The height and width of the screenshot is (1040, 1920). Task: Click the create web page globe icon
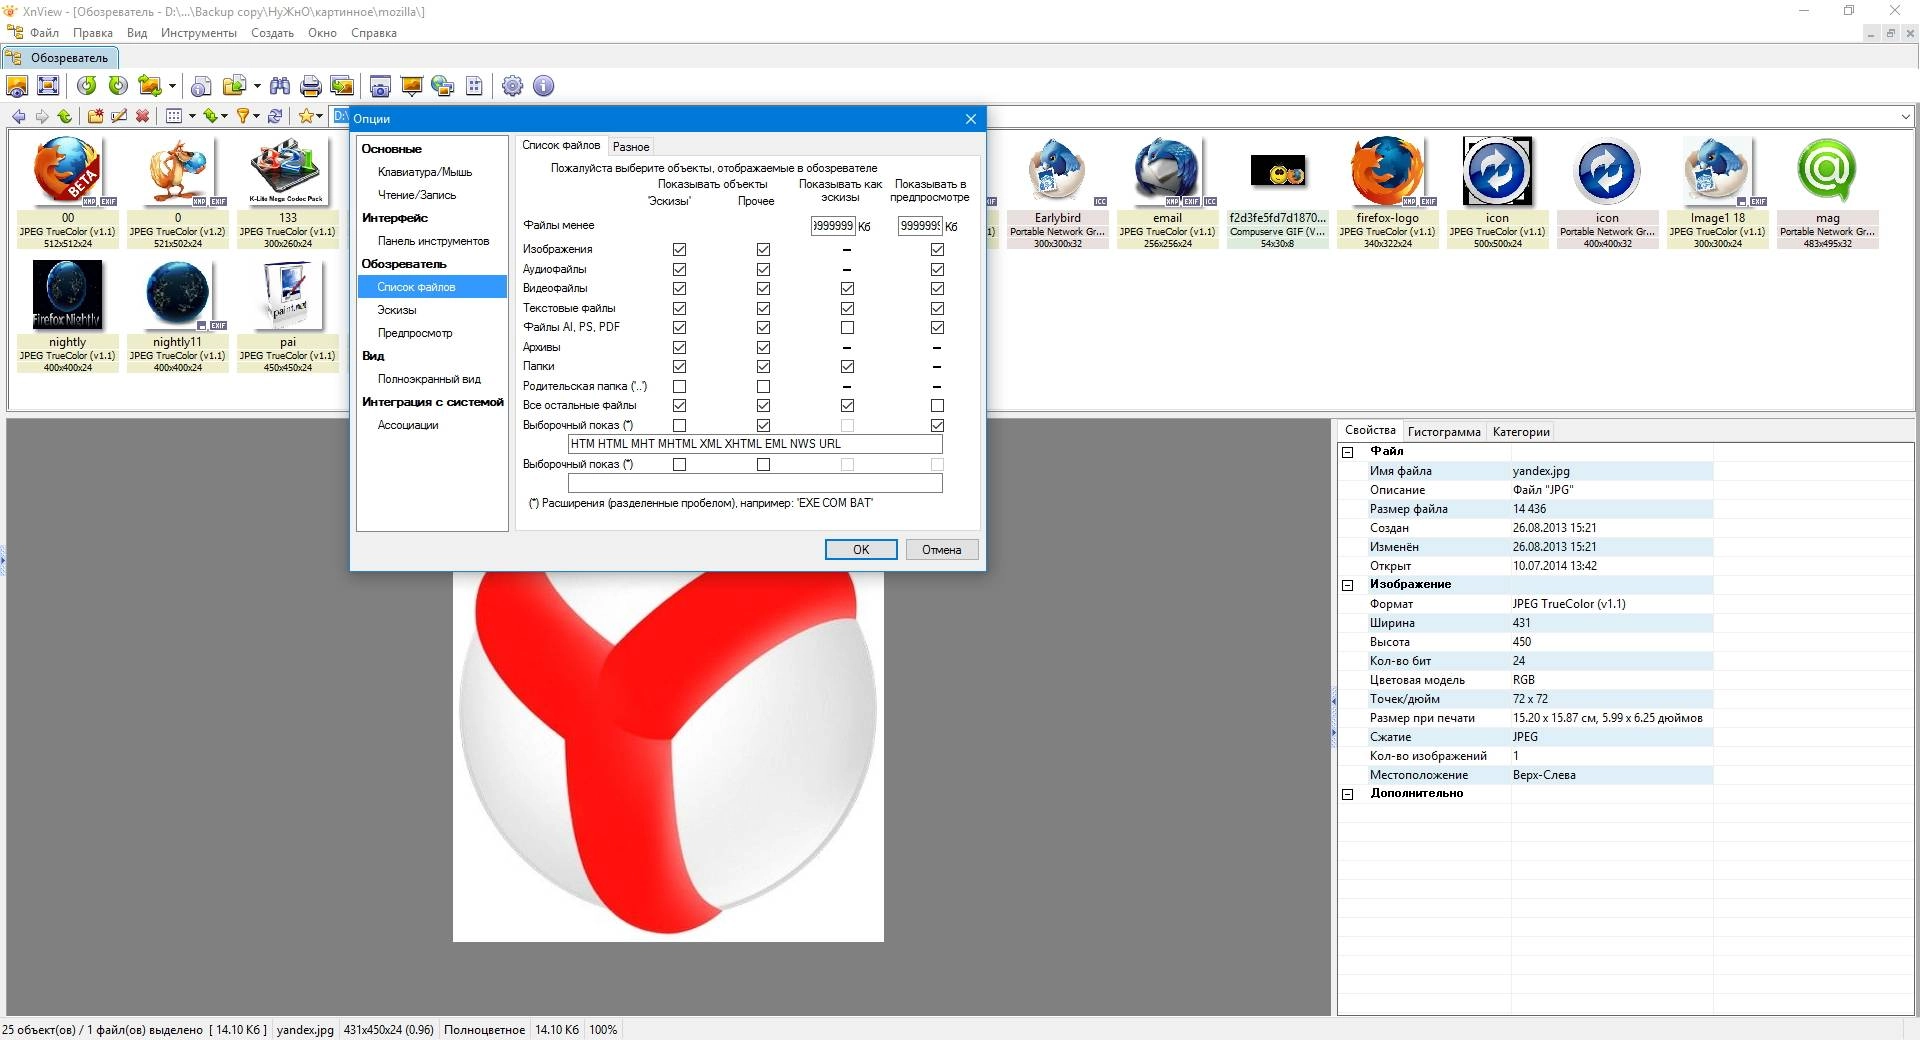tap(442, 86)
